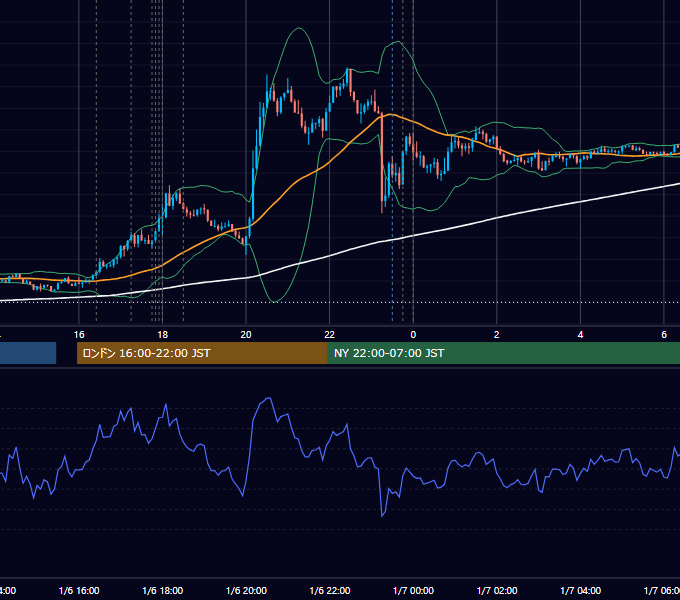Click the "20" hour label on the price chart axis
The height and width of the screenshot is (600, 680).
tap(246, 335)
